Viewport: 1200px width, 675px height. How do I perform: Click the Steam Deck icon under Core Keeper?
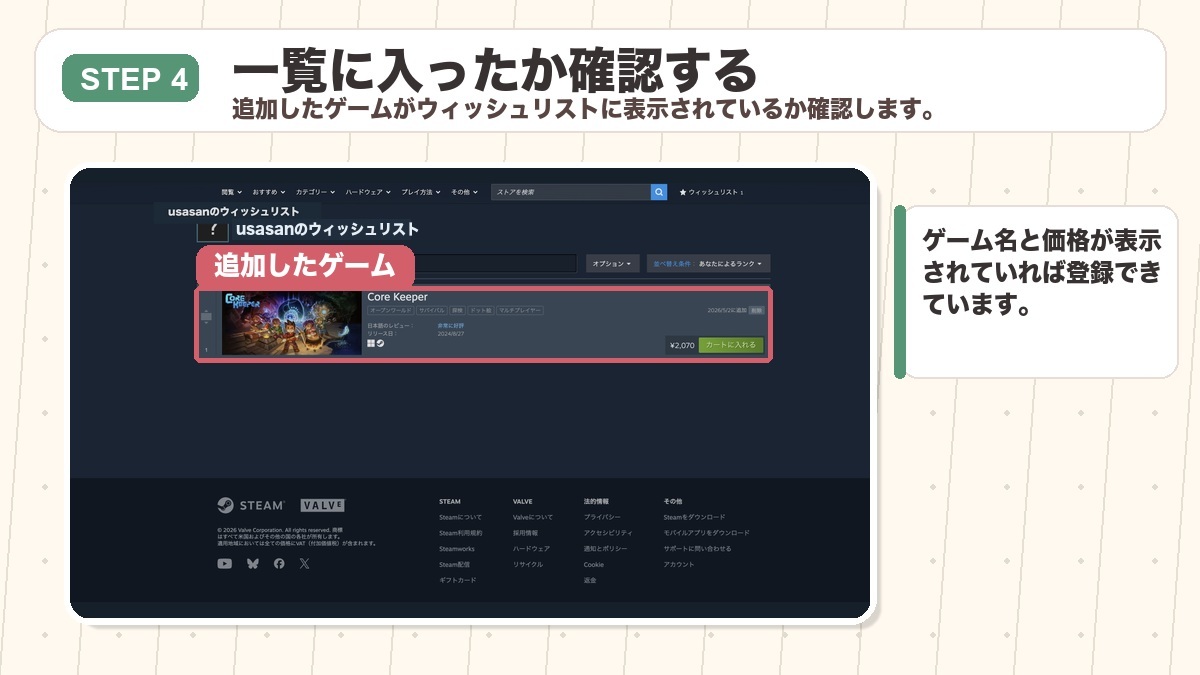click(380, 343)
